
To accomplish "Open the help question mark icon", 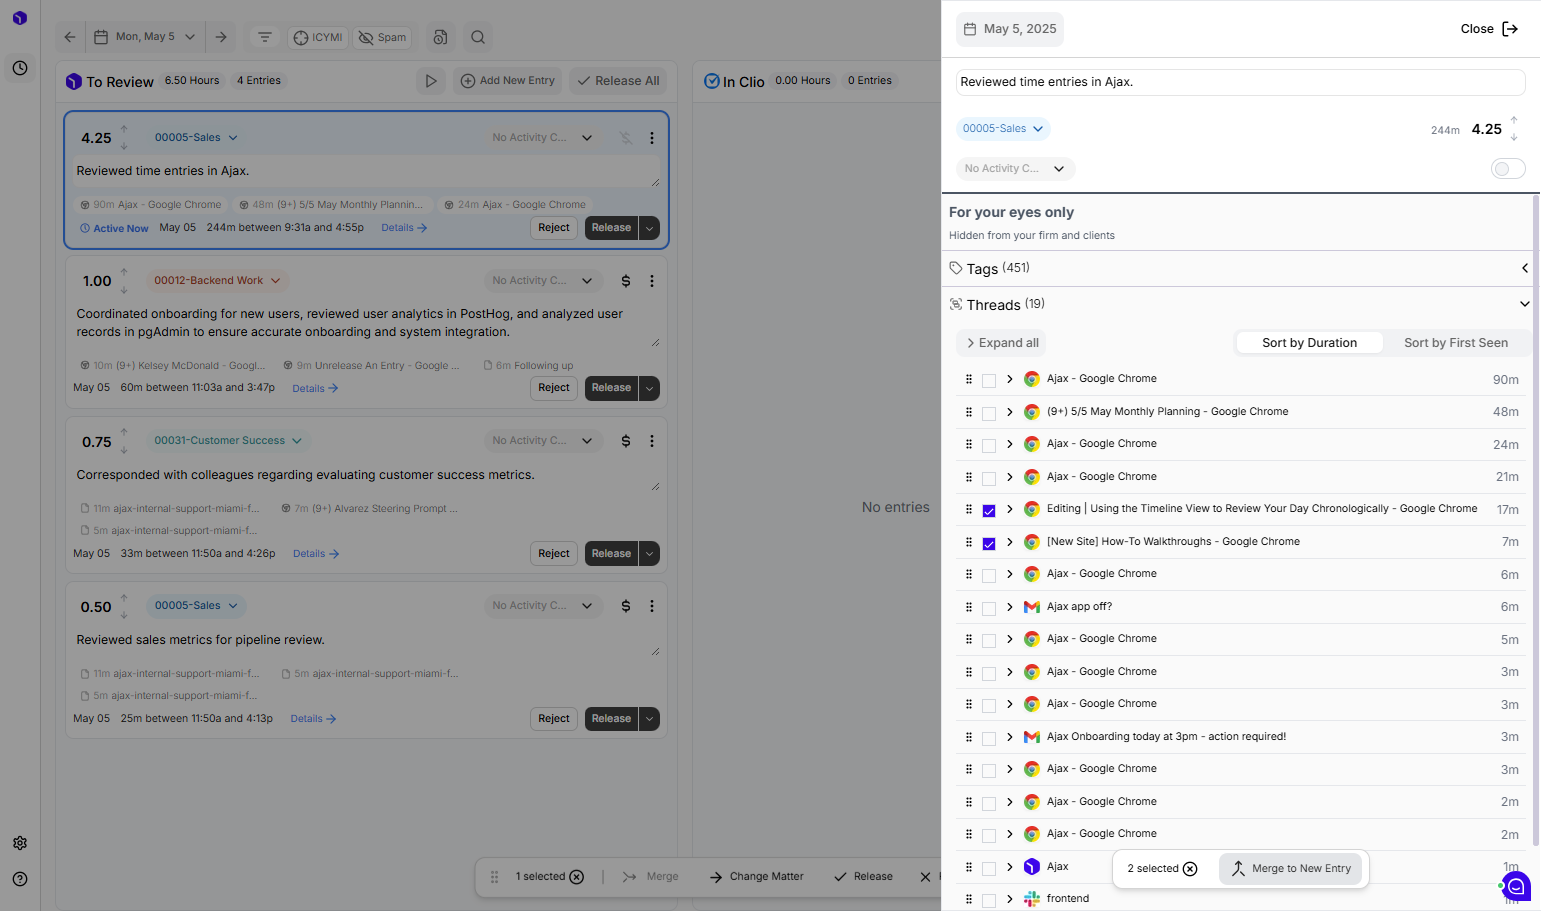I will click(20, 879).
